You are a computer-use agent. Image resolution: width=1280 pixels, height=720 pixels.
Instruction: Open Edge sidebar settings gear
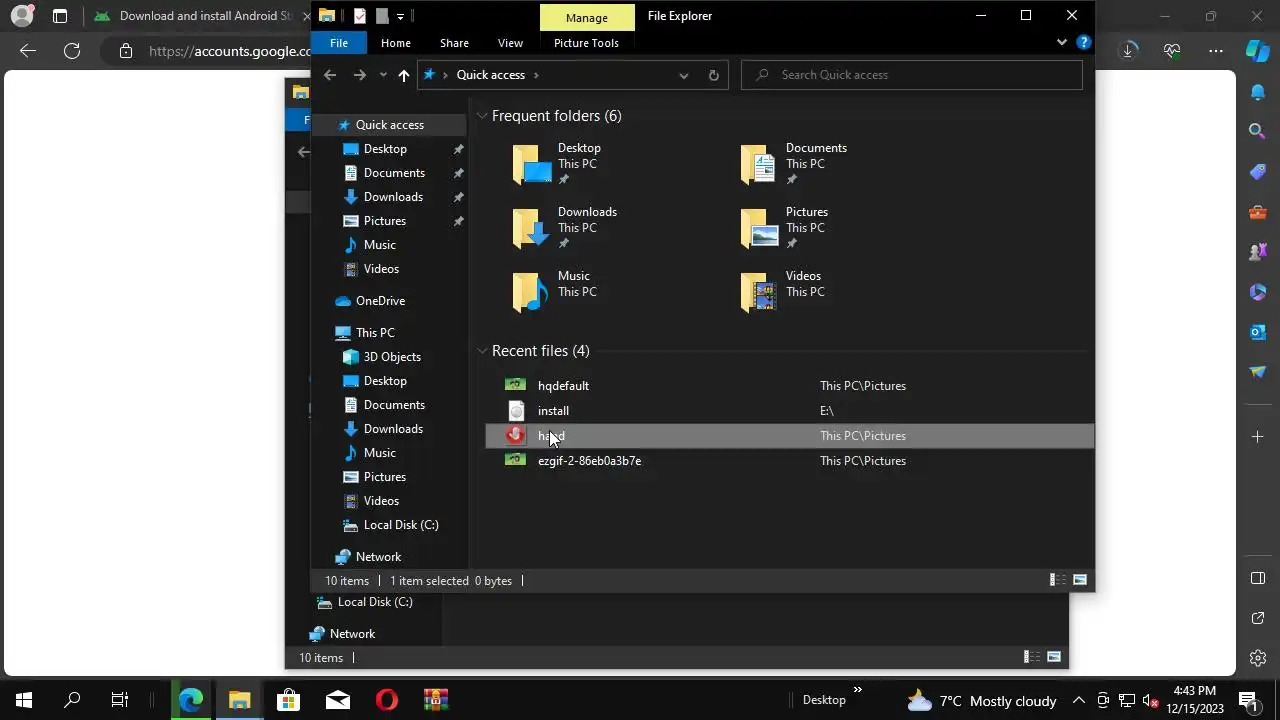(1258, 658)
